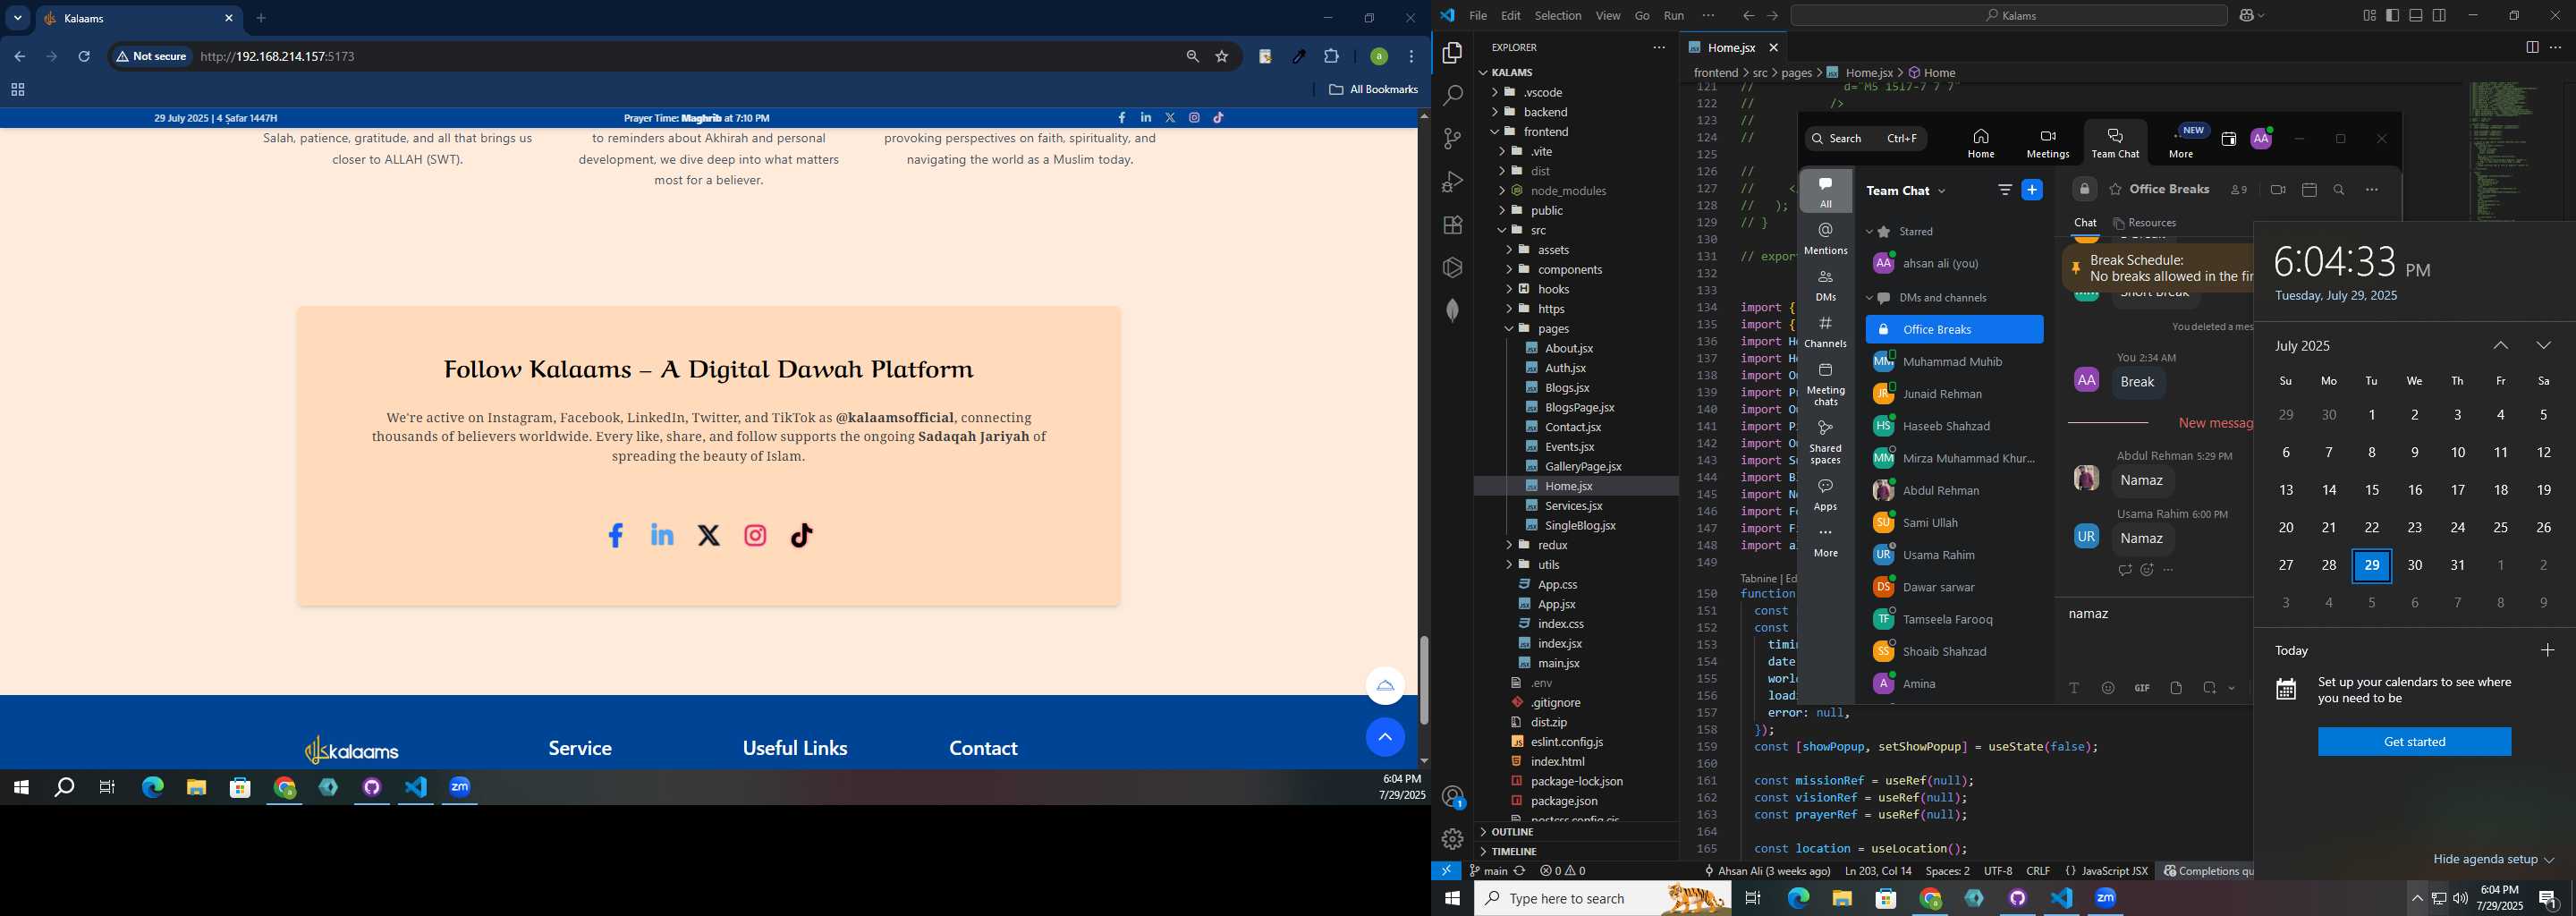Open the File menu in VS Code

[x=1477, y=16]
